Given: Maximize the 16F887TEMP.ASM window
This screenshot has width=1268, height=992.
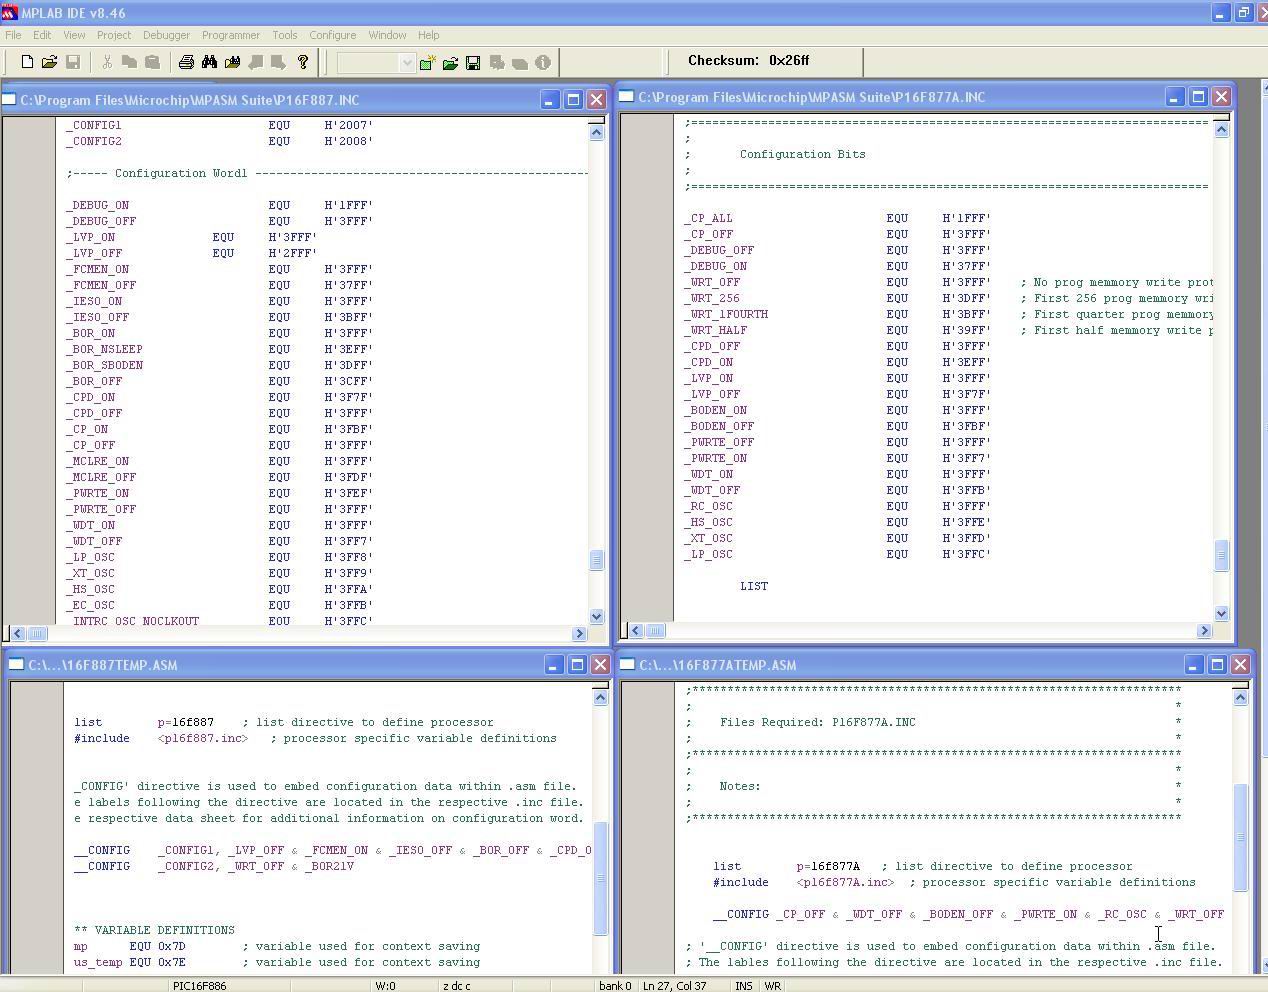Looking at the screenshot, I should point(577,665).
